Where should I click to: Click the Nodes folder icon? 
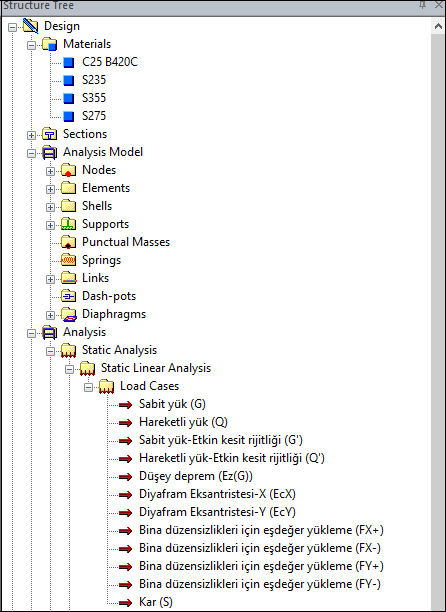tap(68, 170)
